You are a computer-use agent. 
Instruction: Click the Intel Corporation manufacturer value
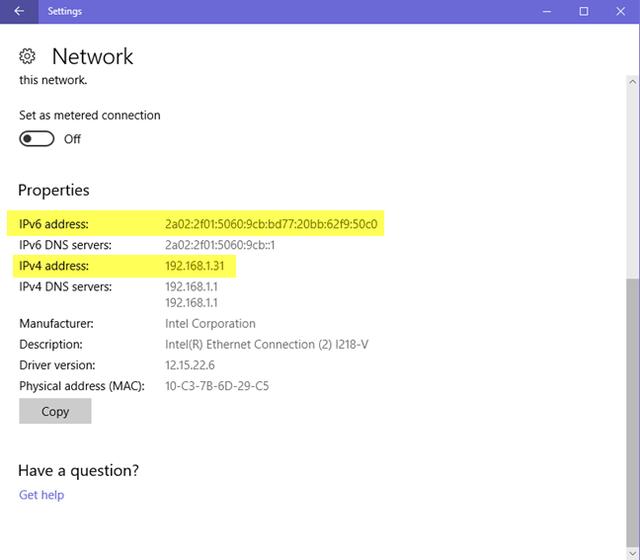(210, 324)
